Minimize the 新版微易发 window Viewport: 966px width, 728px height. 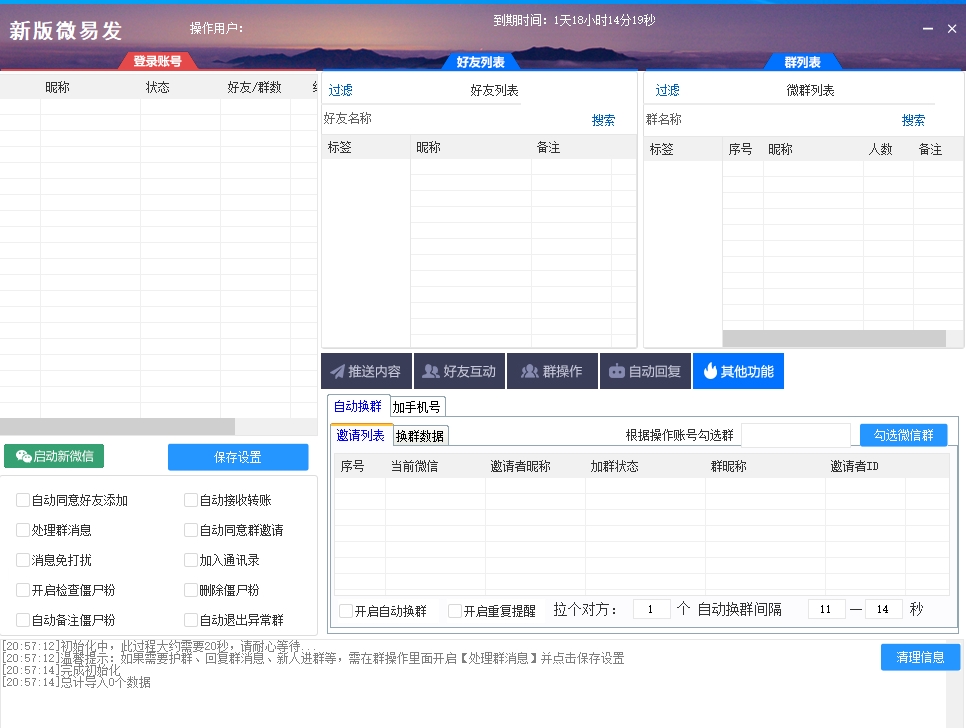point(928,28)
